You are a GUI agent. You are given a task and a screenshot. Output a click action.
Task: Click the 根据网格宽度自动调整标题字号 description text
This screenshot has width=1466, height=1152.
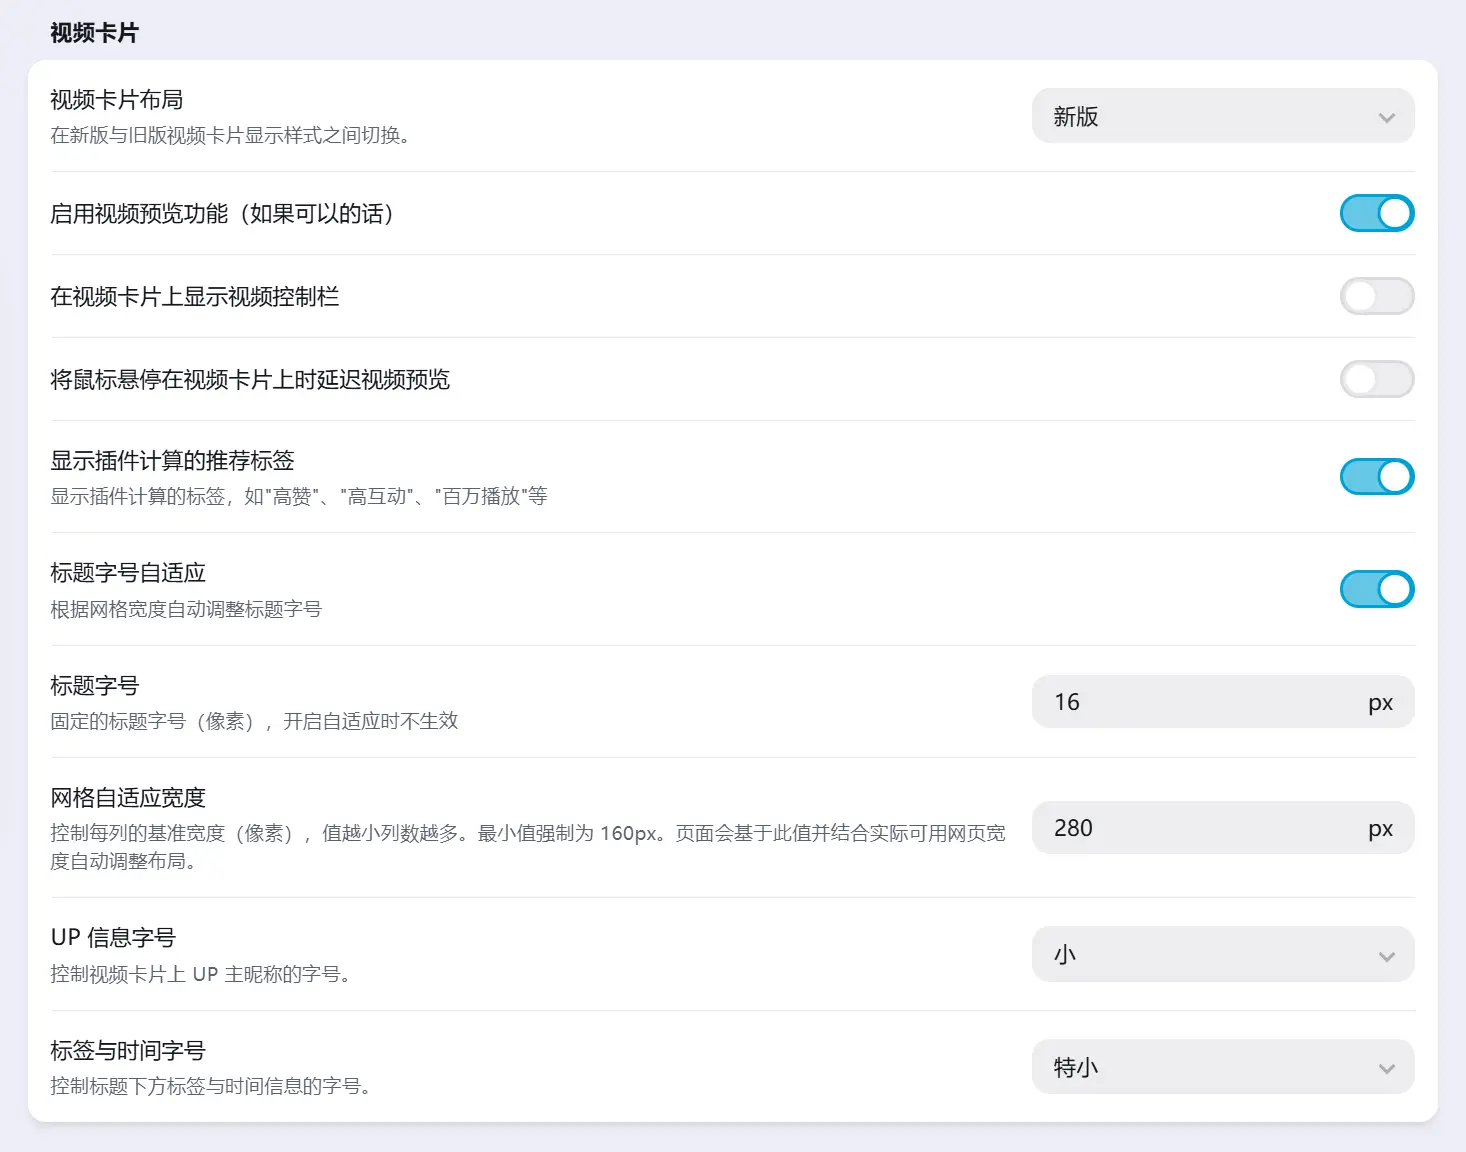pyautogui.click(x=186, y=609)
